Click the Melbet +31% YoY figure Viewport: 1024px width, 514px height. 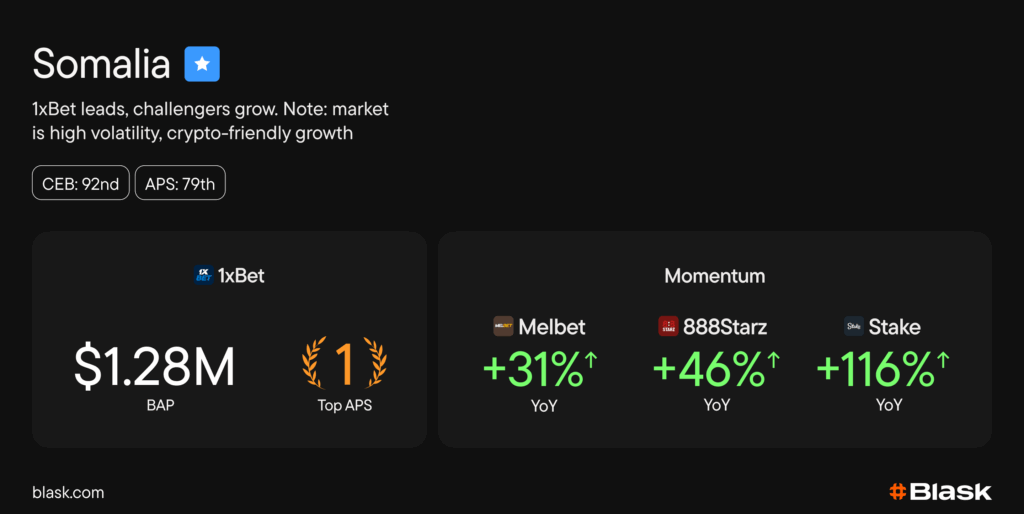[x=532, y=370]
